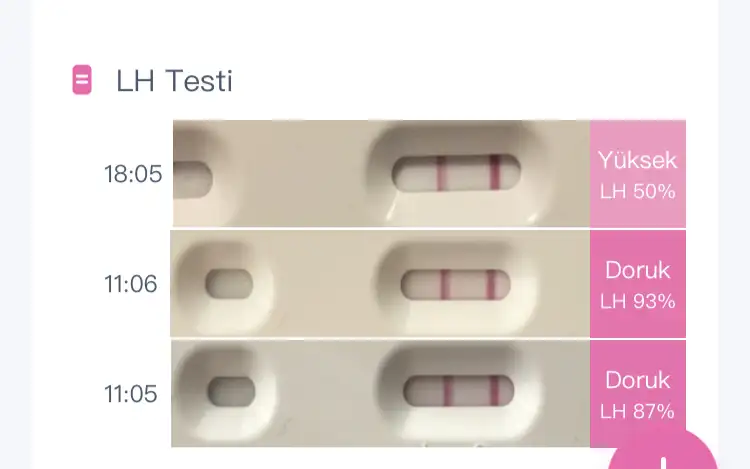The image size is (750, 469).
Task: Click the 18:05 timestamp label
Action: pyautogui.click(x=132, y=174)
